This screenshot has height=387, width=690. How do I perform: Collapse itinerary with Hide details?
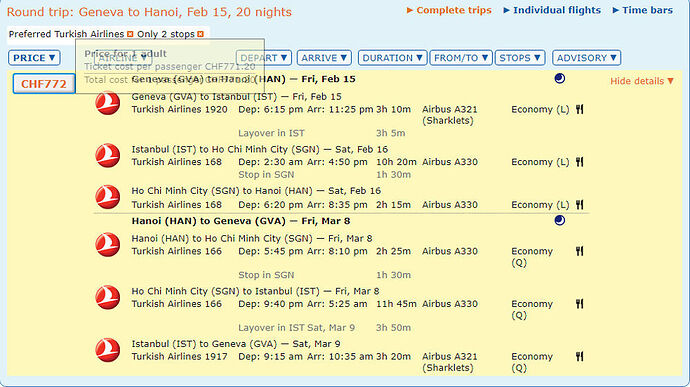pos(642,81)
